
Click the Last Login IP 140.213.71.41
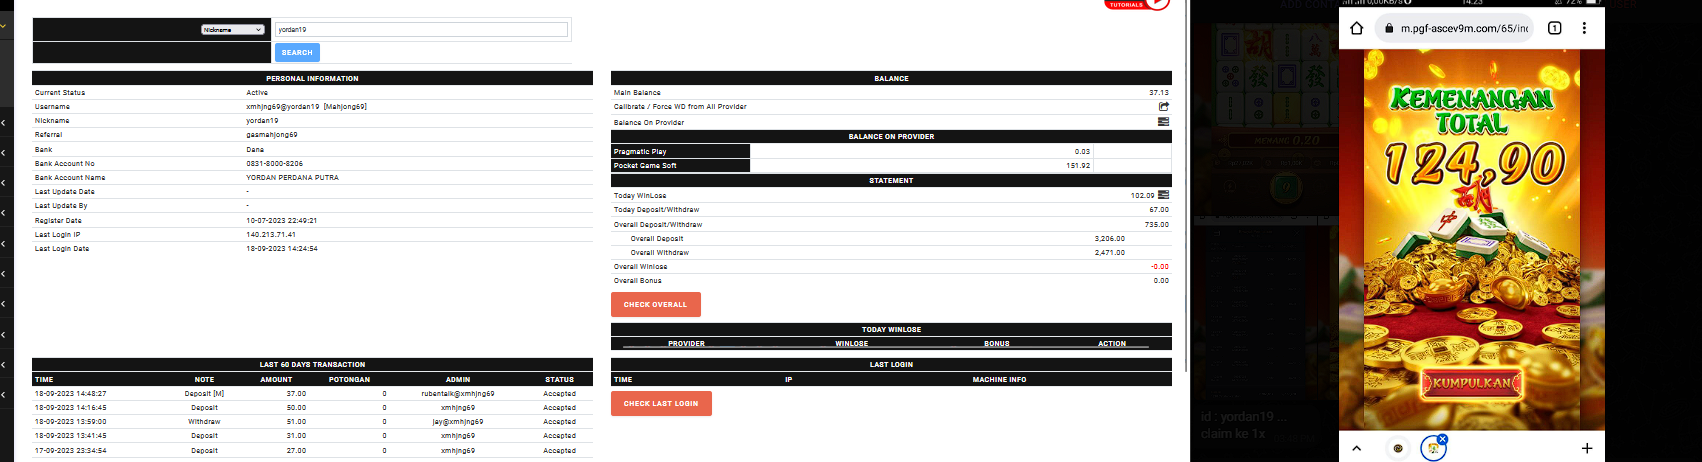pyautogui.click(x=271, y=235)
